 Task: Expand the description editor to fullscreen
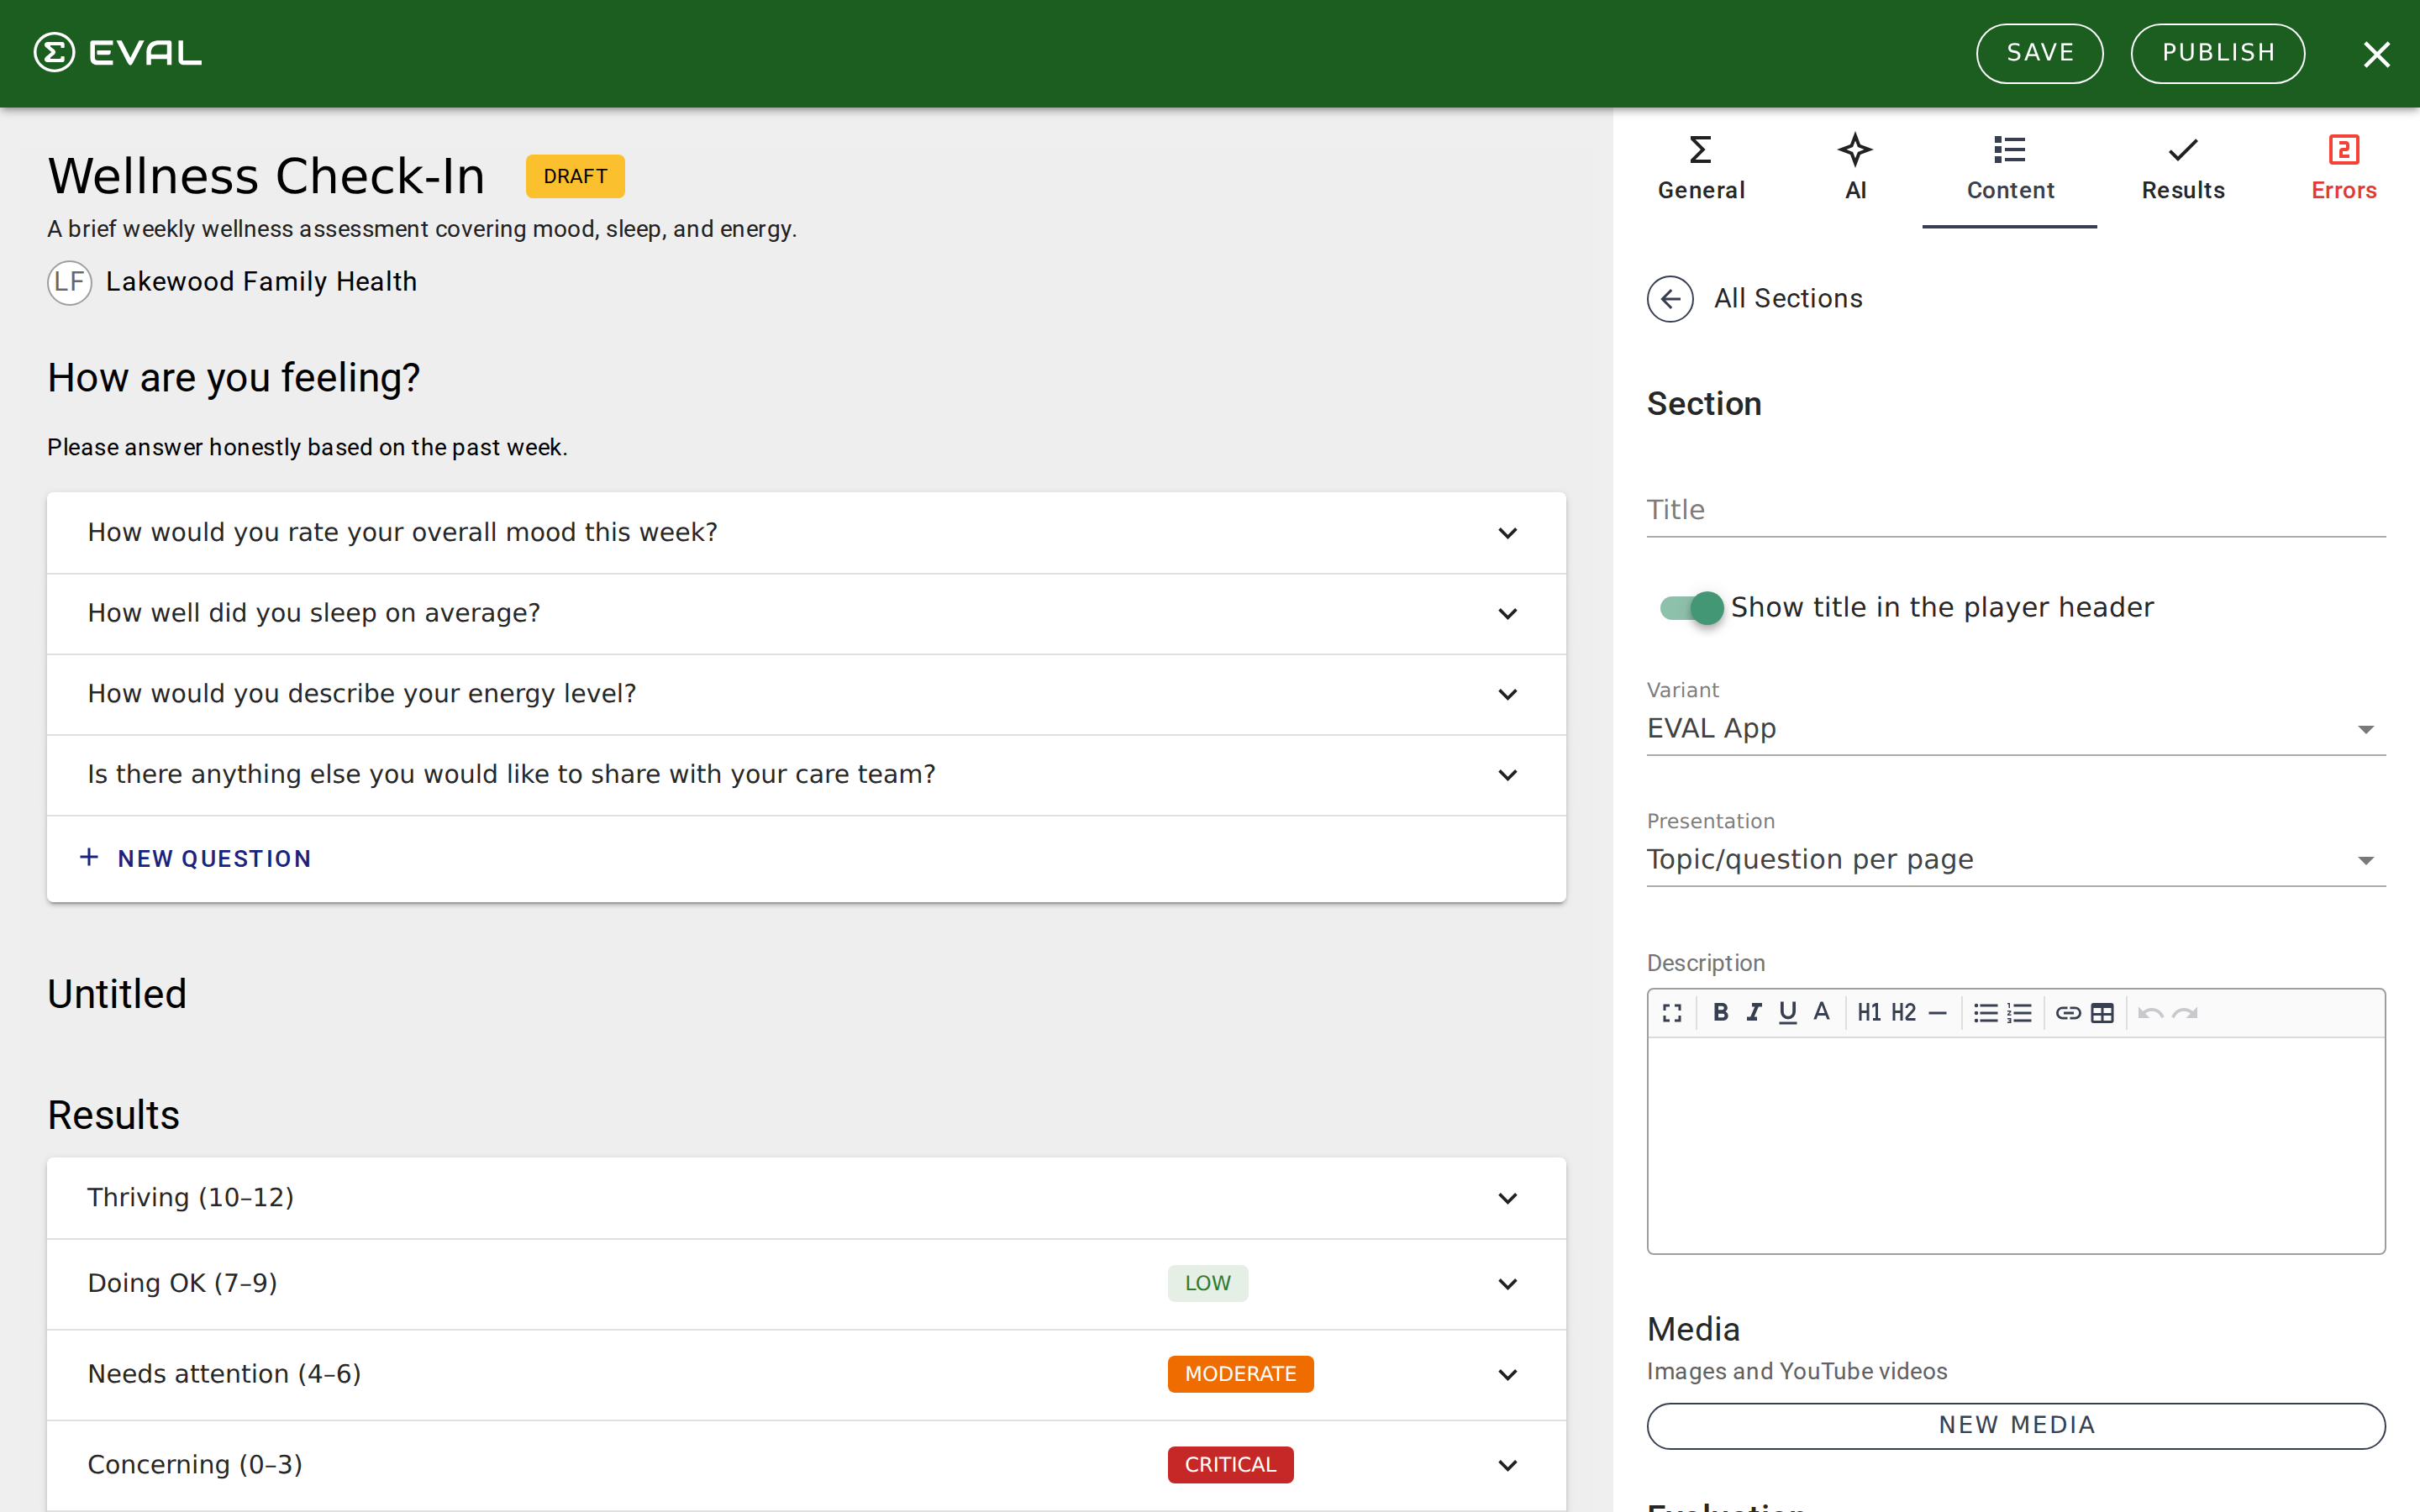[x=1672, y=1012]
